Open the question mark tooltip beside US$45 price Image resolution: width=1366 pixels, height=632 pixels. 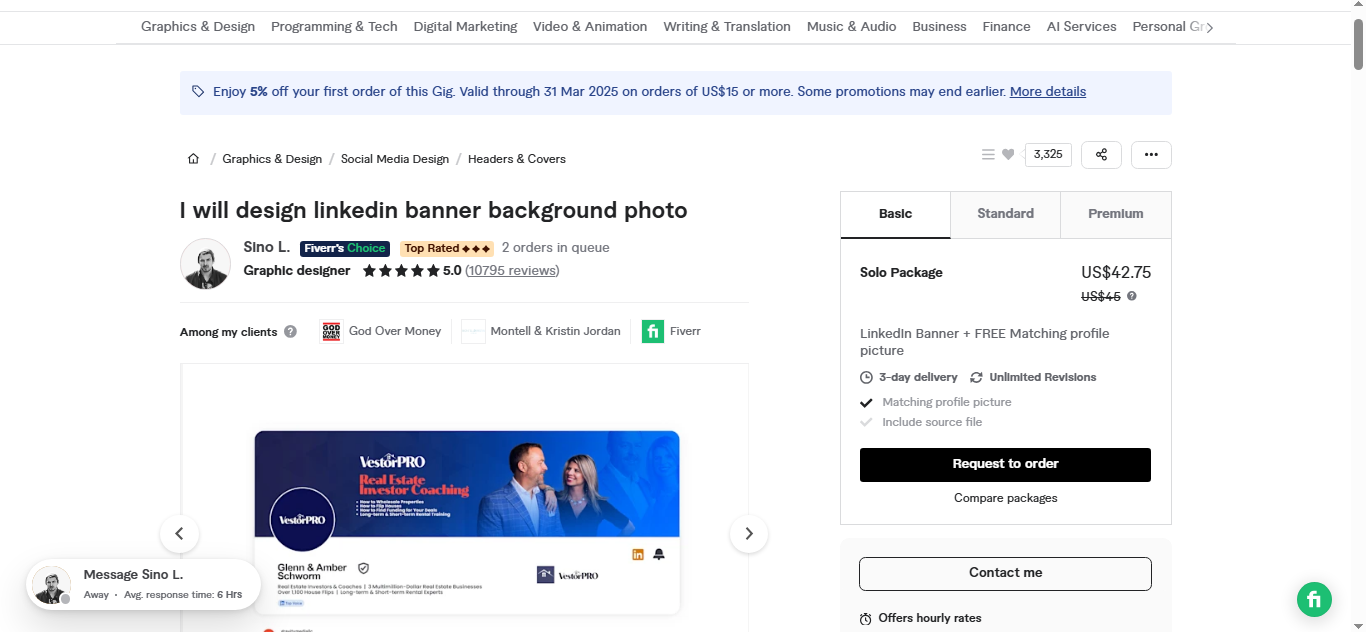pyautogui.click(x=1131, y=296)
